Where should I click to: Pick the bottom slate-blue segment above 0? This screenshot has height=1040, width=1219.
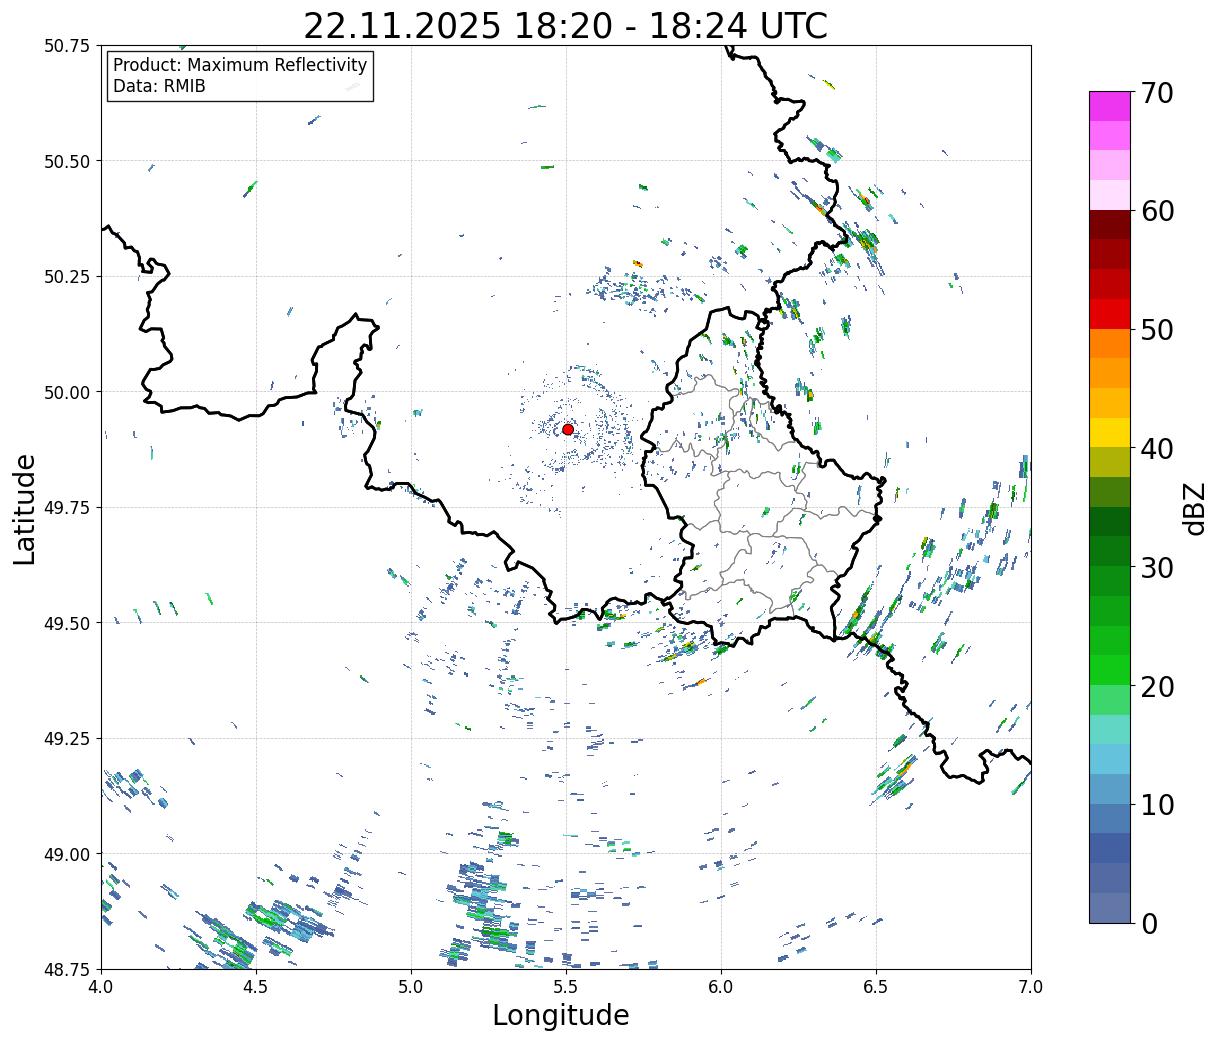tap(1110, 907)
